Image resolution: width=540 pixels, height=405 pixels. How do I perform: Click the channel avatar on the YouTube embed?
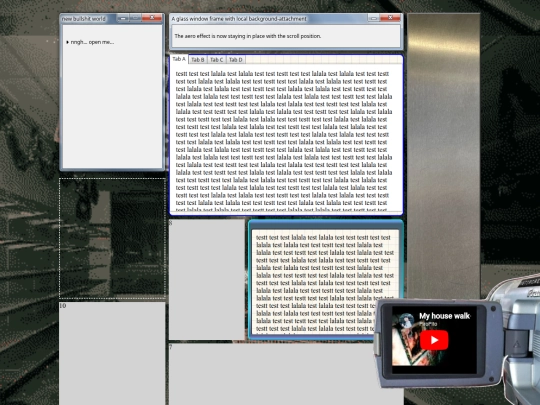coord(406,320)
